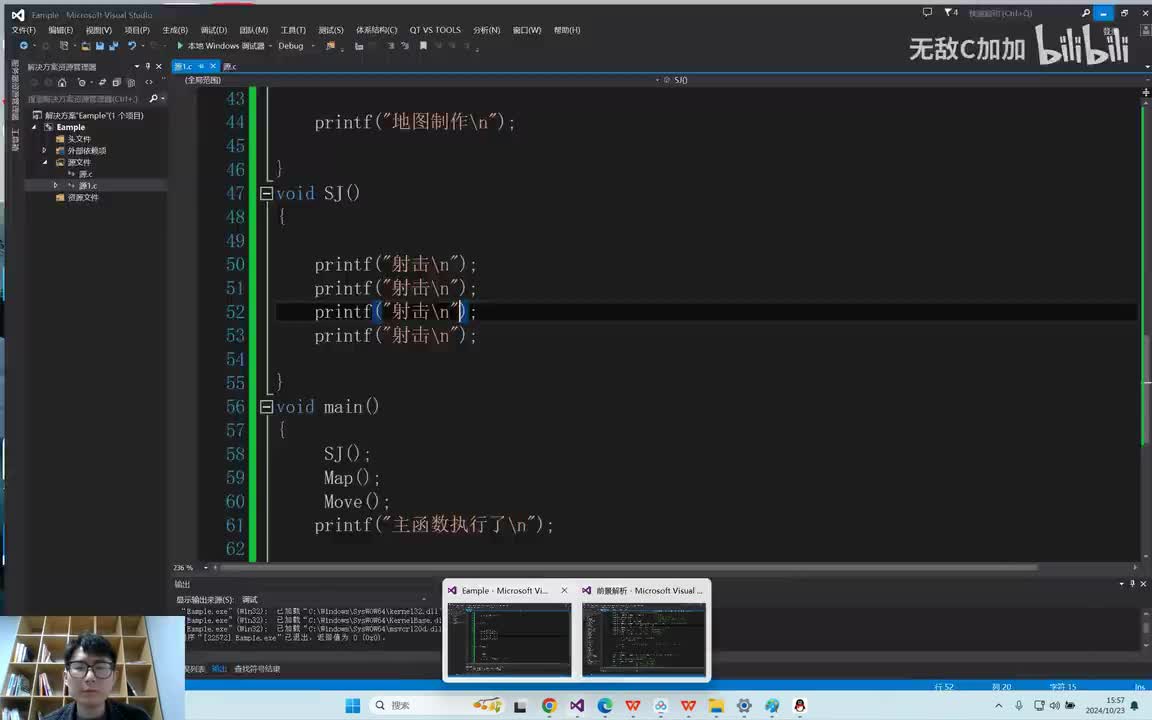Click the Open File folder toolbar icon
1152x720 pixels.
86,46
